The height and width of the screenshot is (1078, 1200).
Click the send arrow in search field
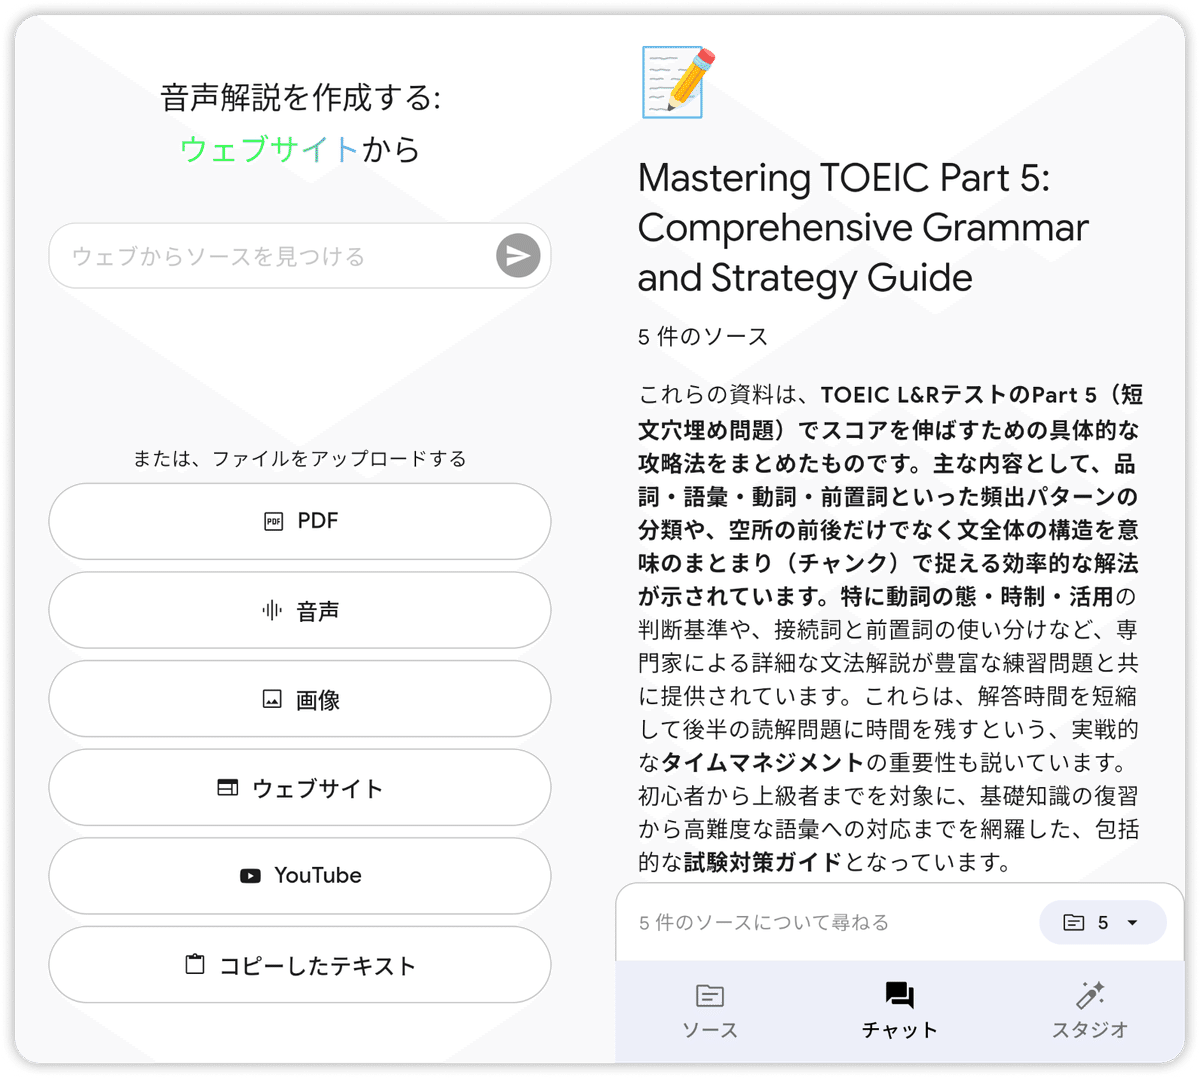(518, 256)
